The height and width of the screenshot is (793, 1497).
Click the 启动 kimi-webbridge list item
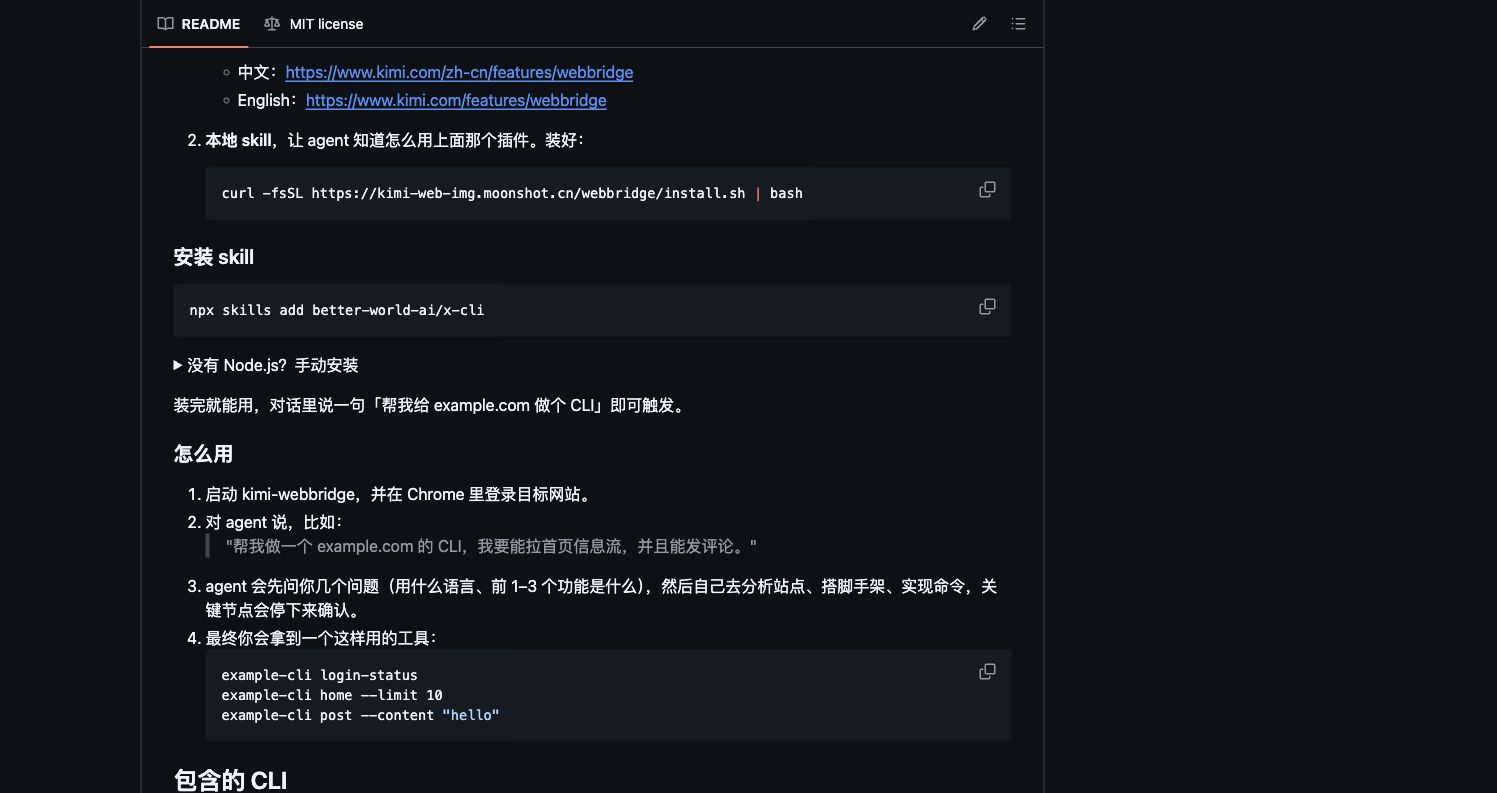tap(402, 494)
